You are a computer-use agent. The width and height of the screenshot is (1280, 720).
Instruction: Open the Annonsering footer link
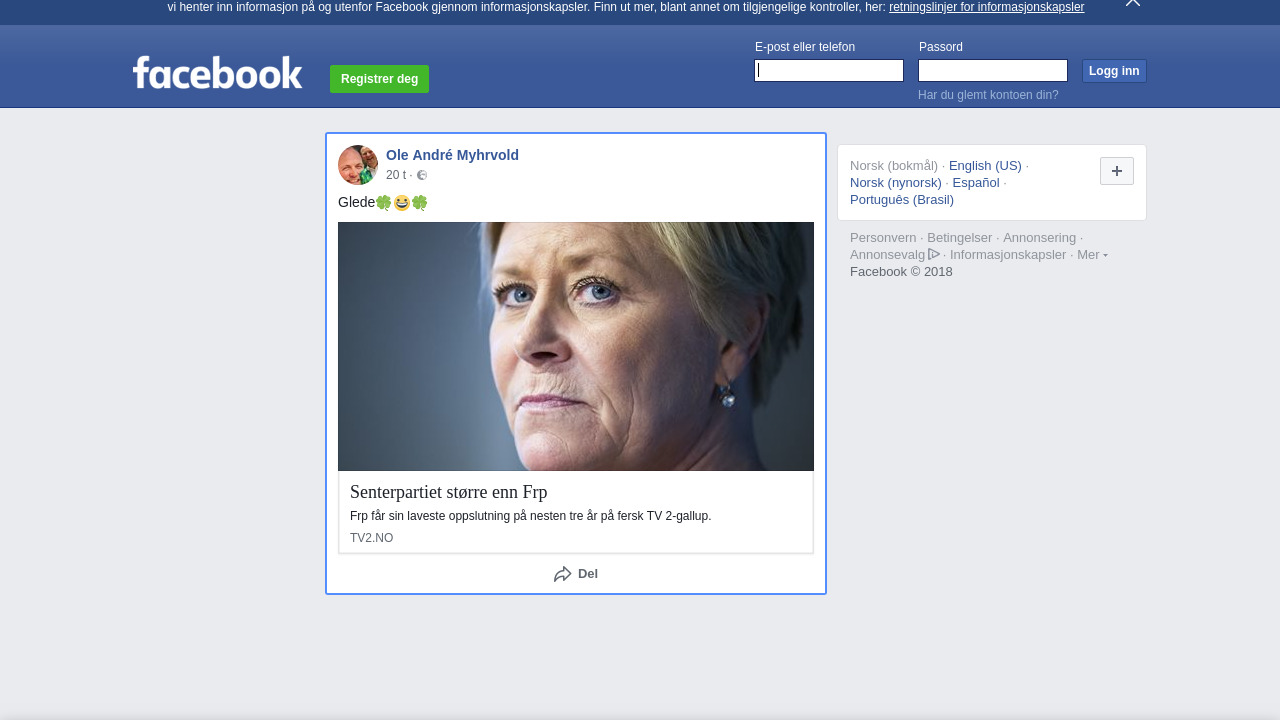(x=1039, y=238)
